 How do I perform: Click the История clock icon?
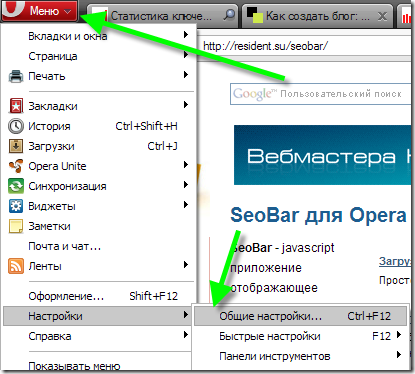click(x=16, y=126)
